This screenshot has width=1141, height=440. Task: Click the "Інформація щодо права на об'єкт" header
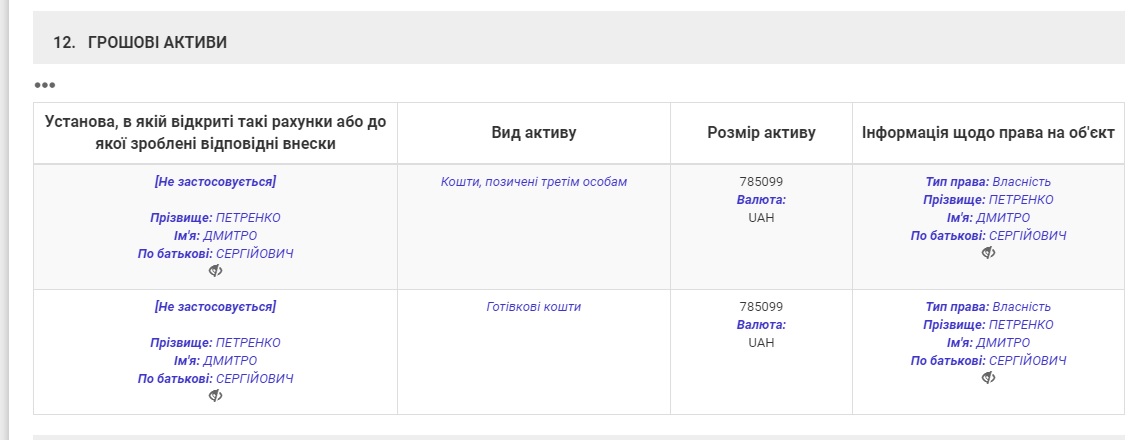[x=988, y=133]
